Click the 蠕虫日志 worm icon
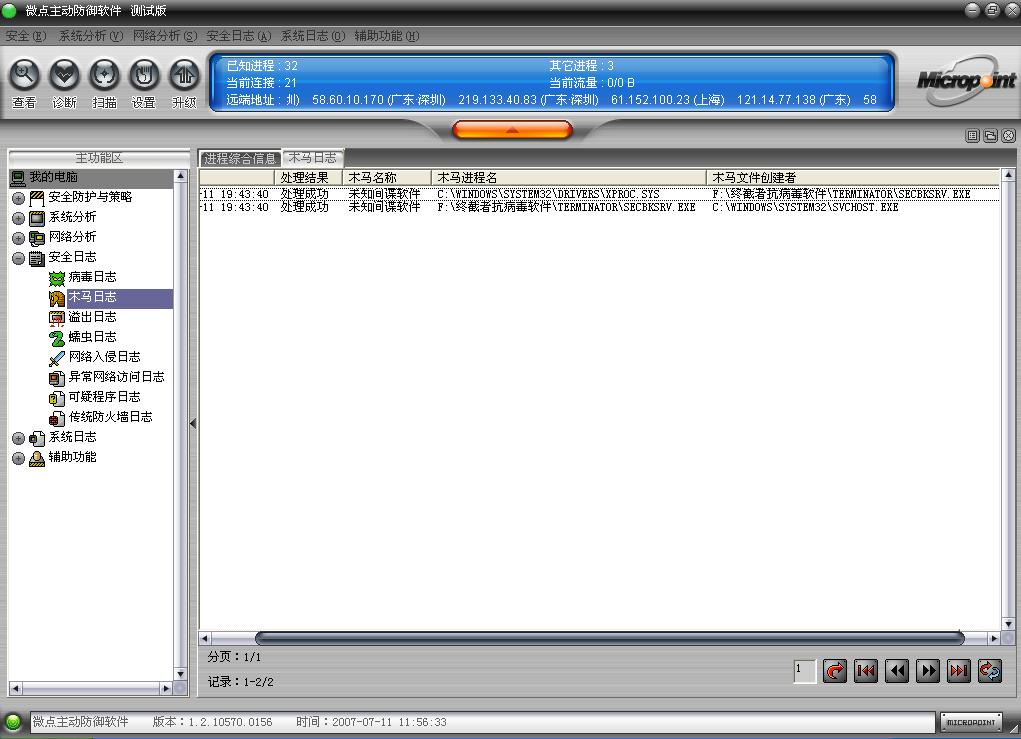Screen dimensions: 1021x739 point(57,338)
